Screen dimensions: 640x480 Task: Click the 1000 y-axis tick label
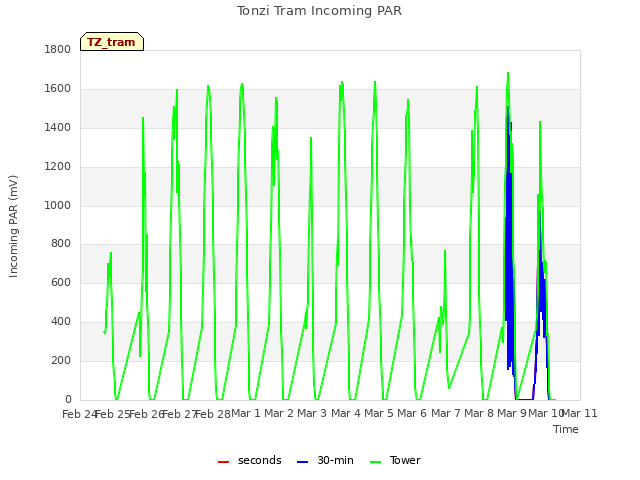point(58,205)
